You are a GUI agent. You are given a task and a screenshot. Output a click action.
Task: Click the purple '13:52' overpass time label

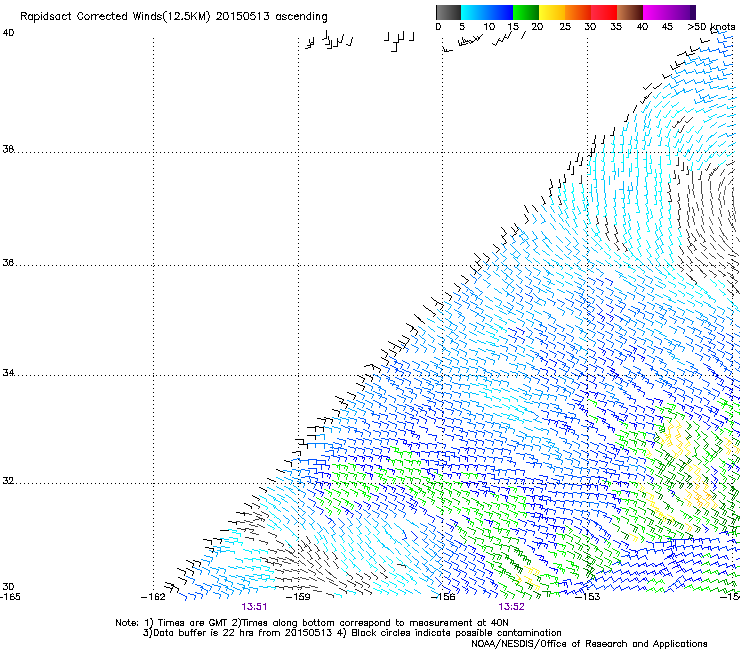(x=512, y=607)
